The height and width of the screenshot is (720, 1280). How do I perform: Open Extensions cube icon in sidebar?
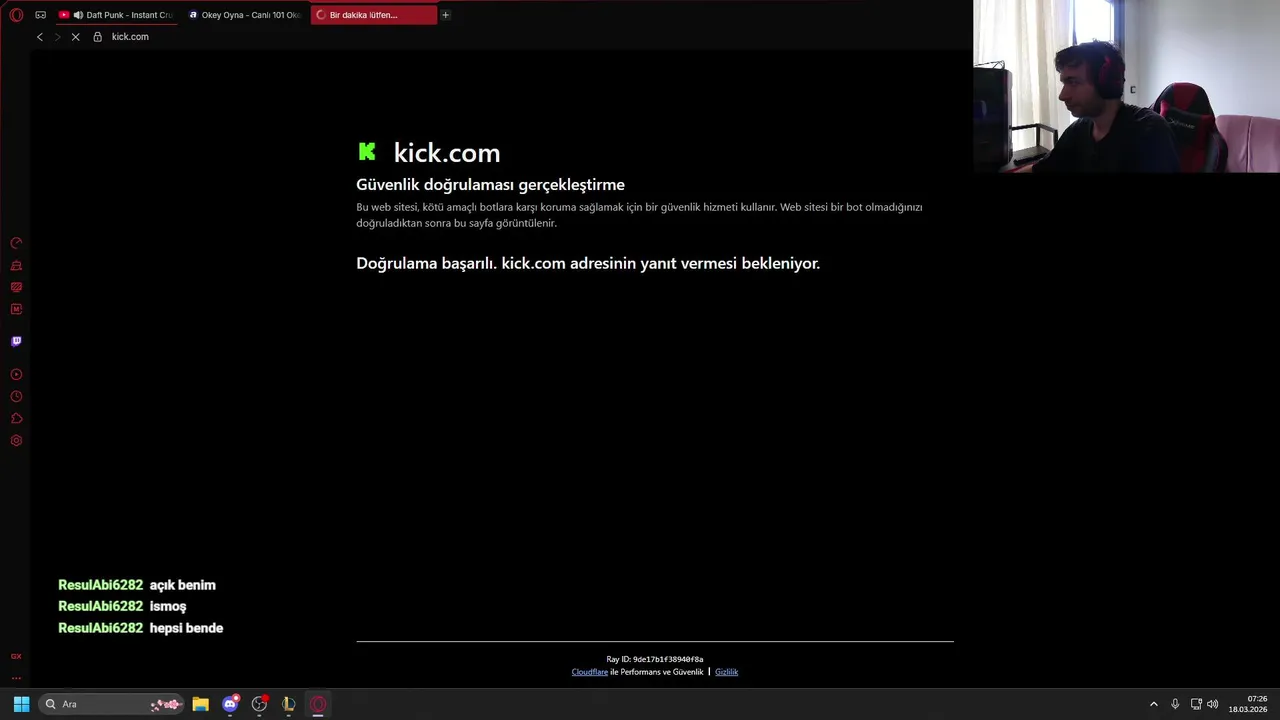pos(16,418)
